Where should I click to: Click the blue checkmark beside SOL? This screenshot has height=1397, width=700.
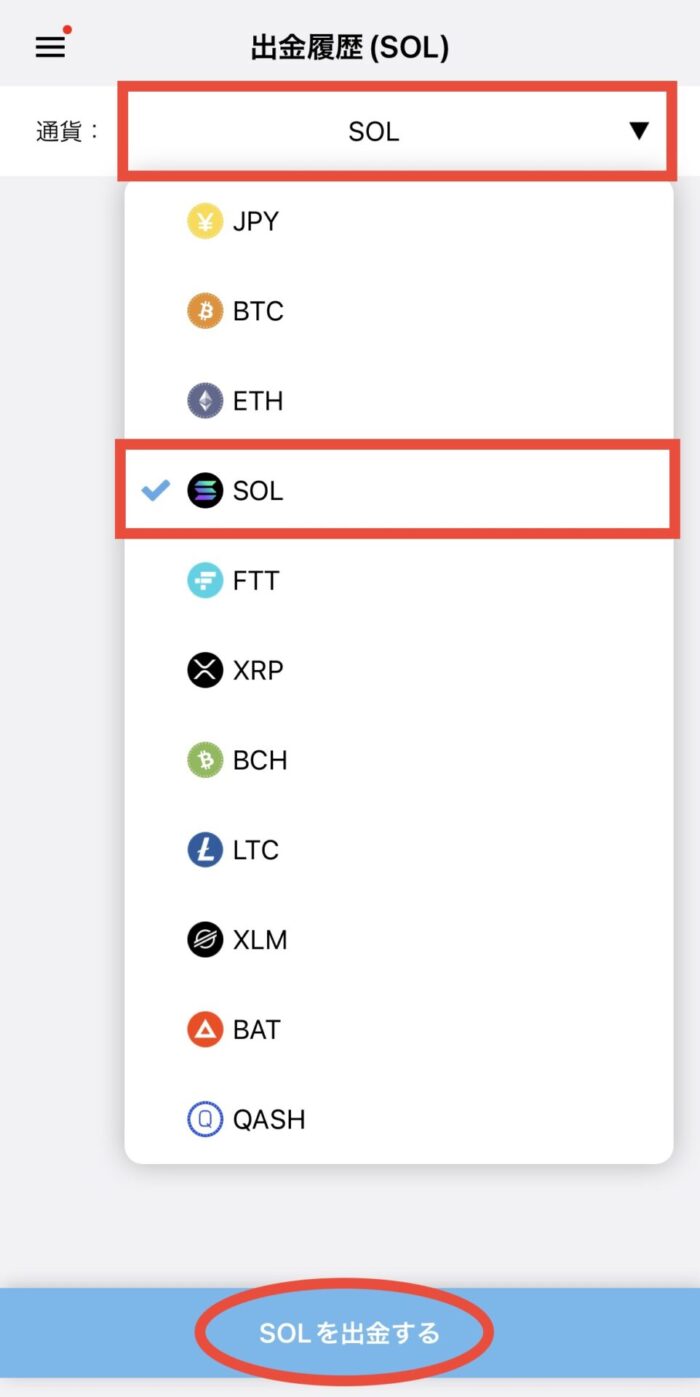(x=156, y=491)
